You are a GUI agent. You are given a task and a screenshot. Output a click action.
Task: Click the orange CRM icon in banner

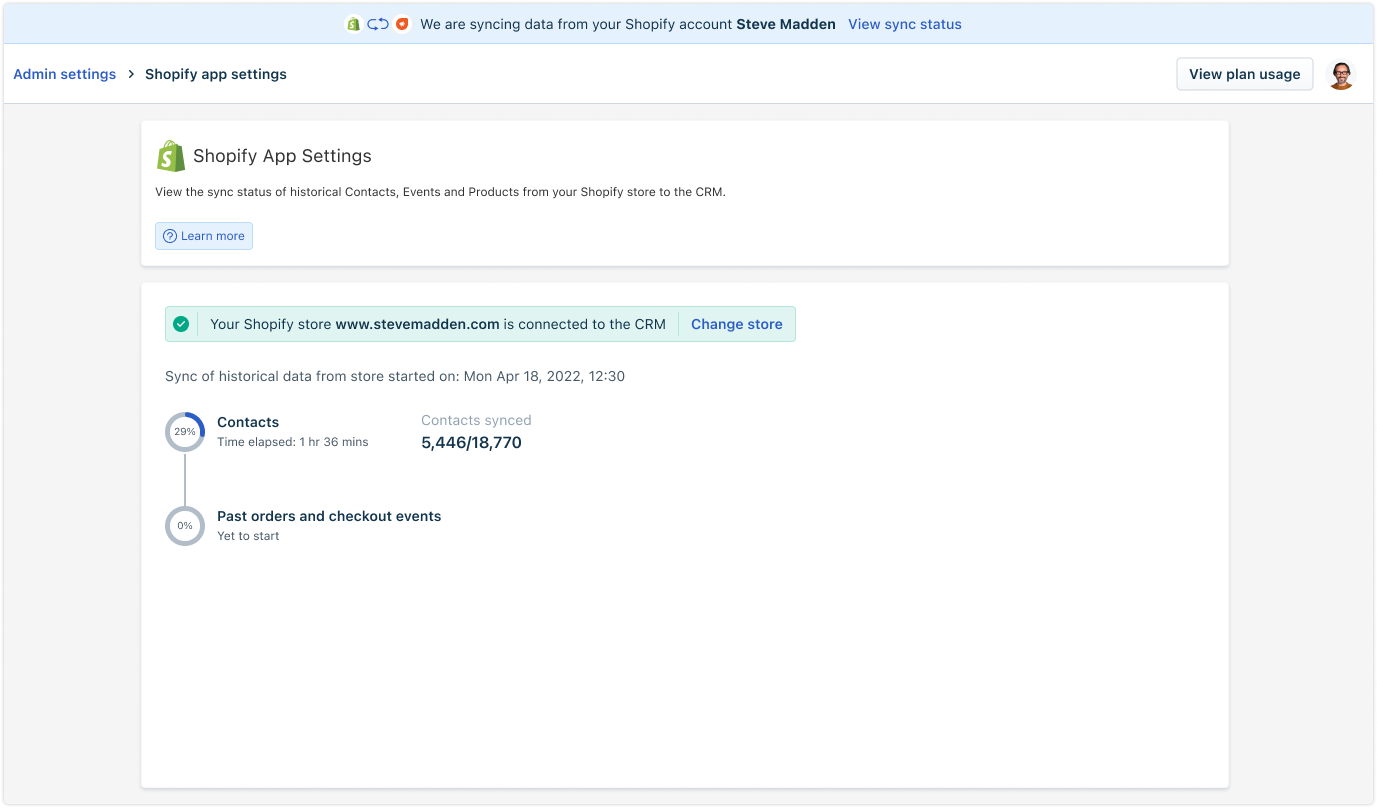402,24
